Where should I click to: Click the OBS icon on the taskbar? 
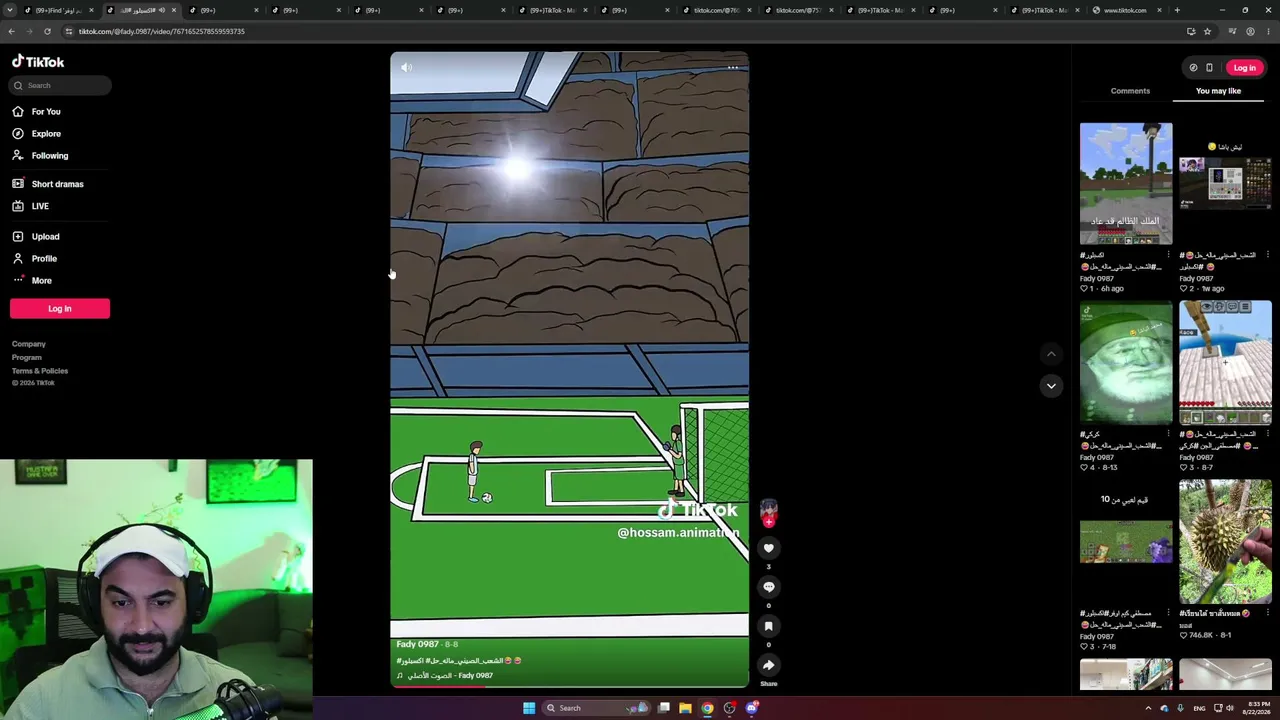tap(730, 708)
